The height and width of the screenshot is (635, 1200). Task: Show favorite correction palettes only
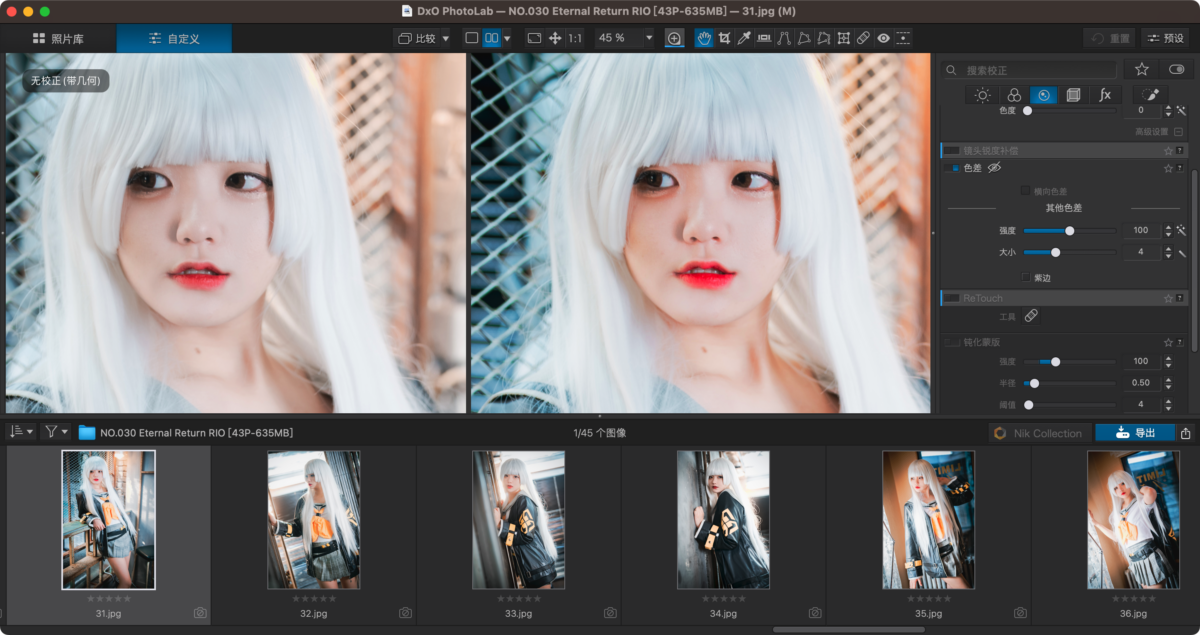(x=1141, y=69)
